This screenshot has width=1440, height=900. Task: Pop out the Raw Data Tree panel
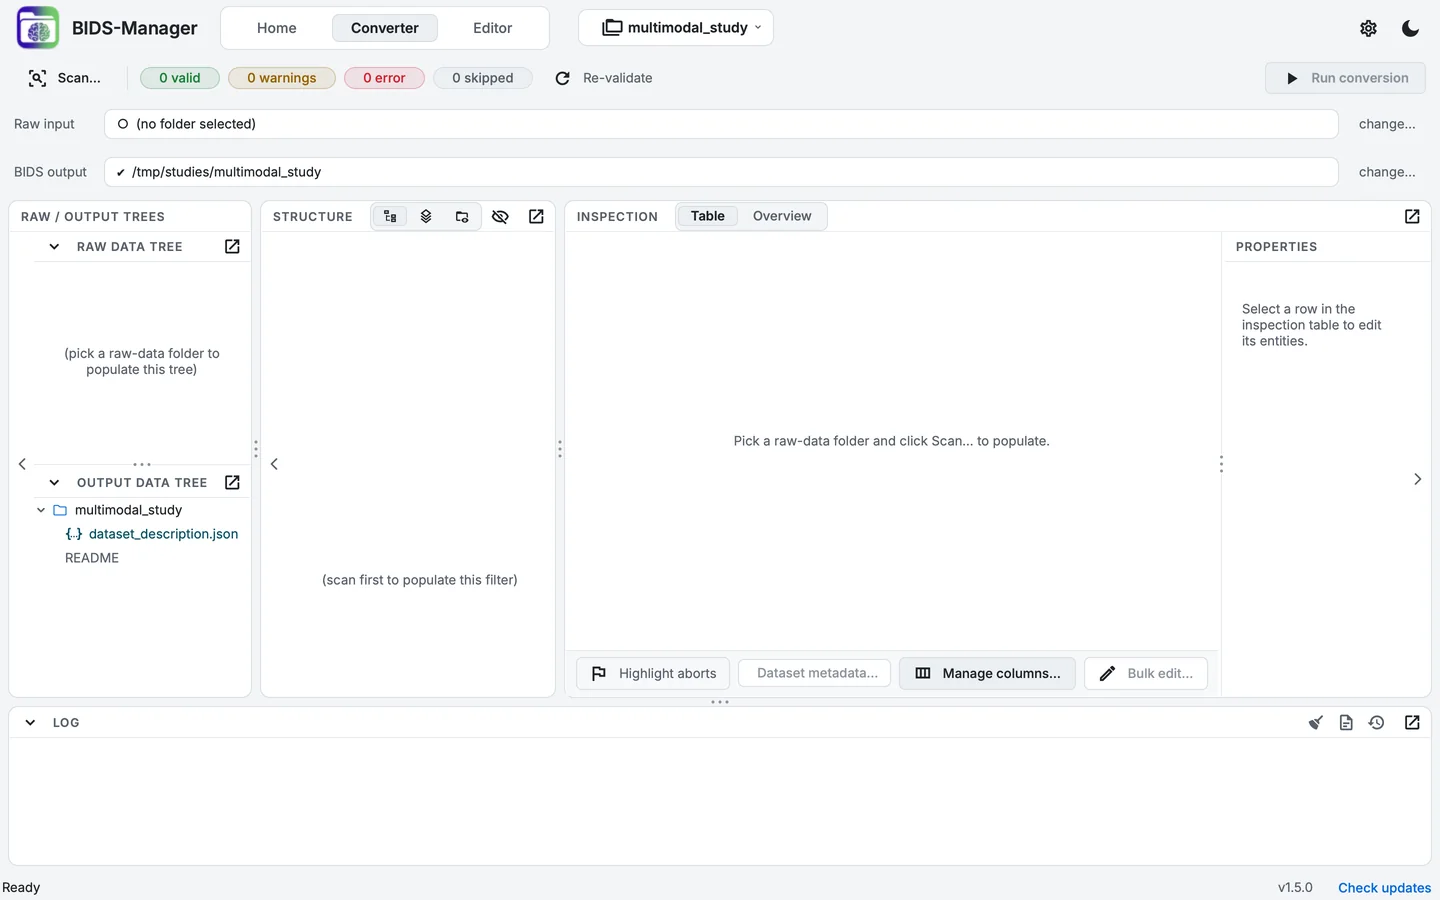pos(232,246)
